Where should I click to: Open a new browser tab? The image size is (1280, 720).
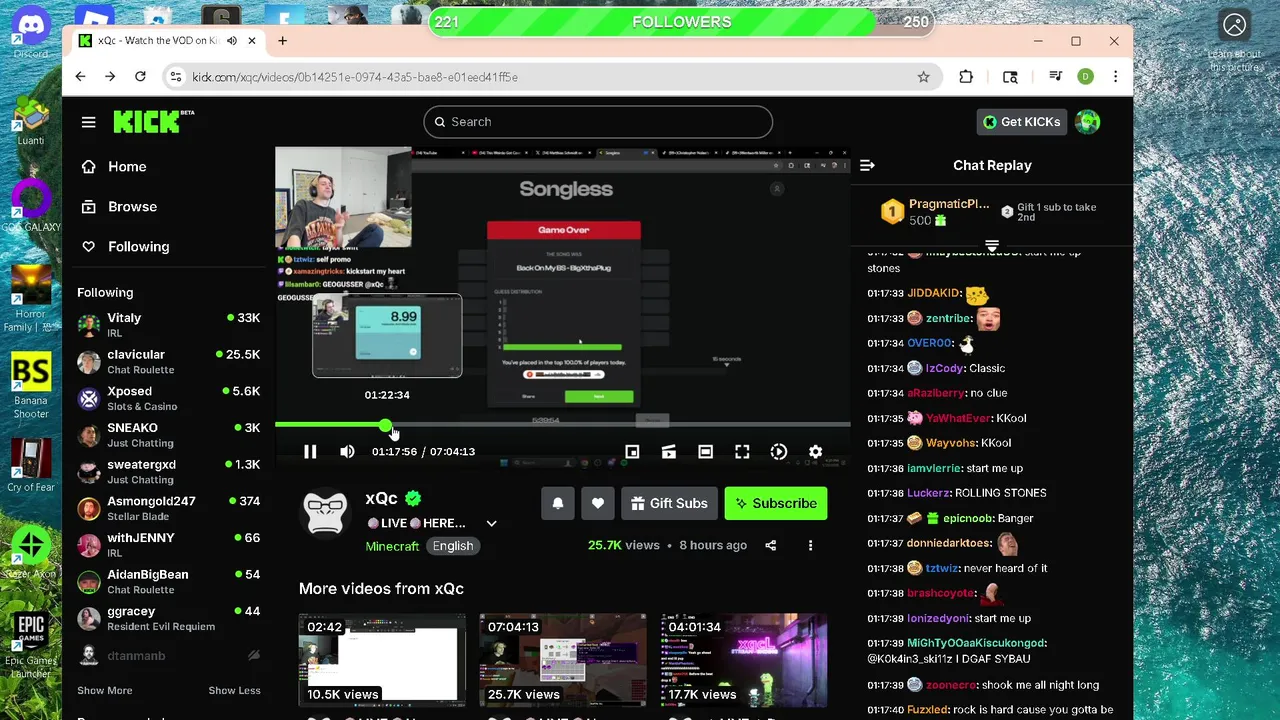(282, 41)
